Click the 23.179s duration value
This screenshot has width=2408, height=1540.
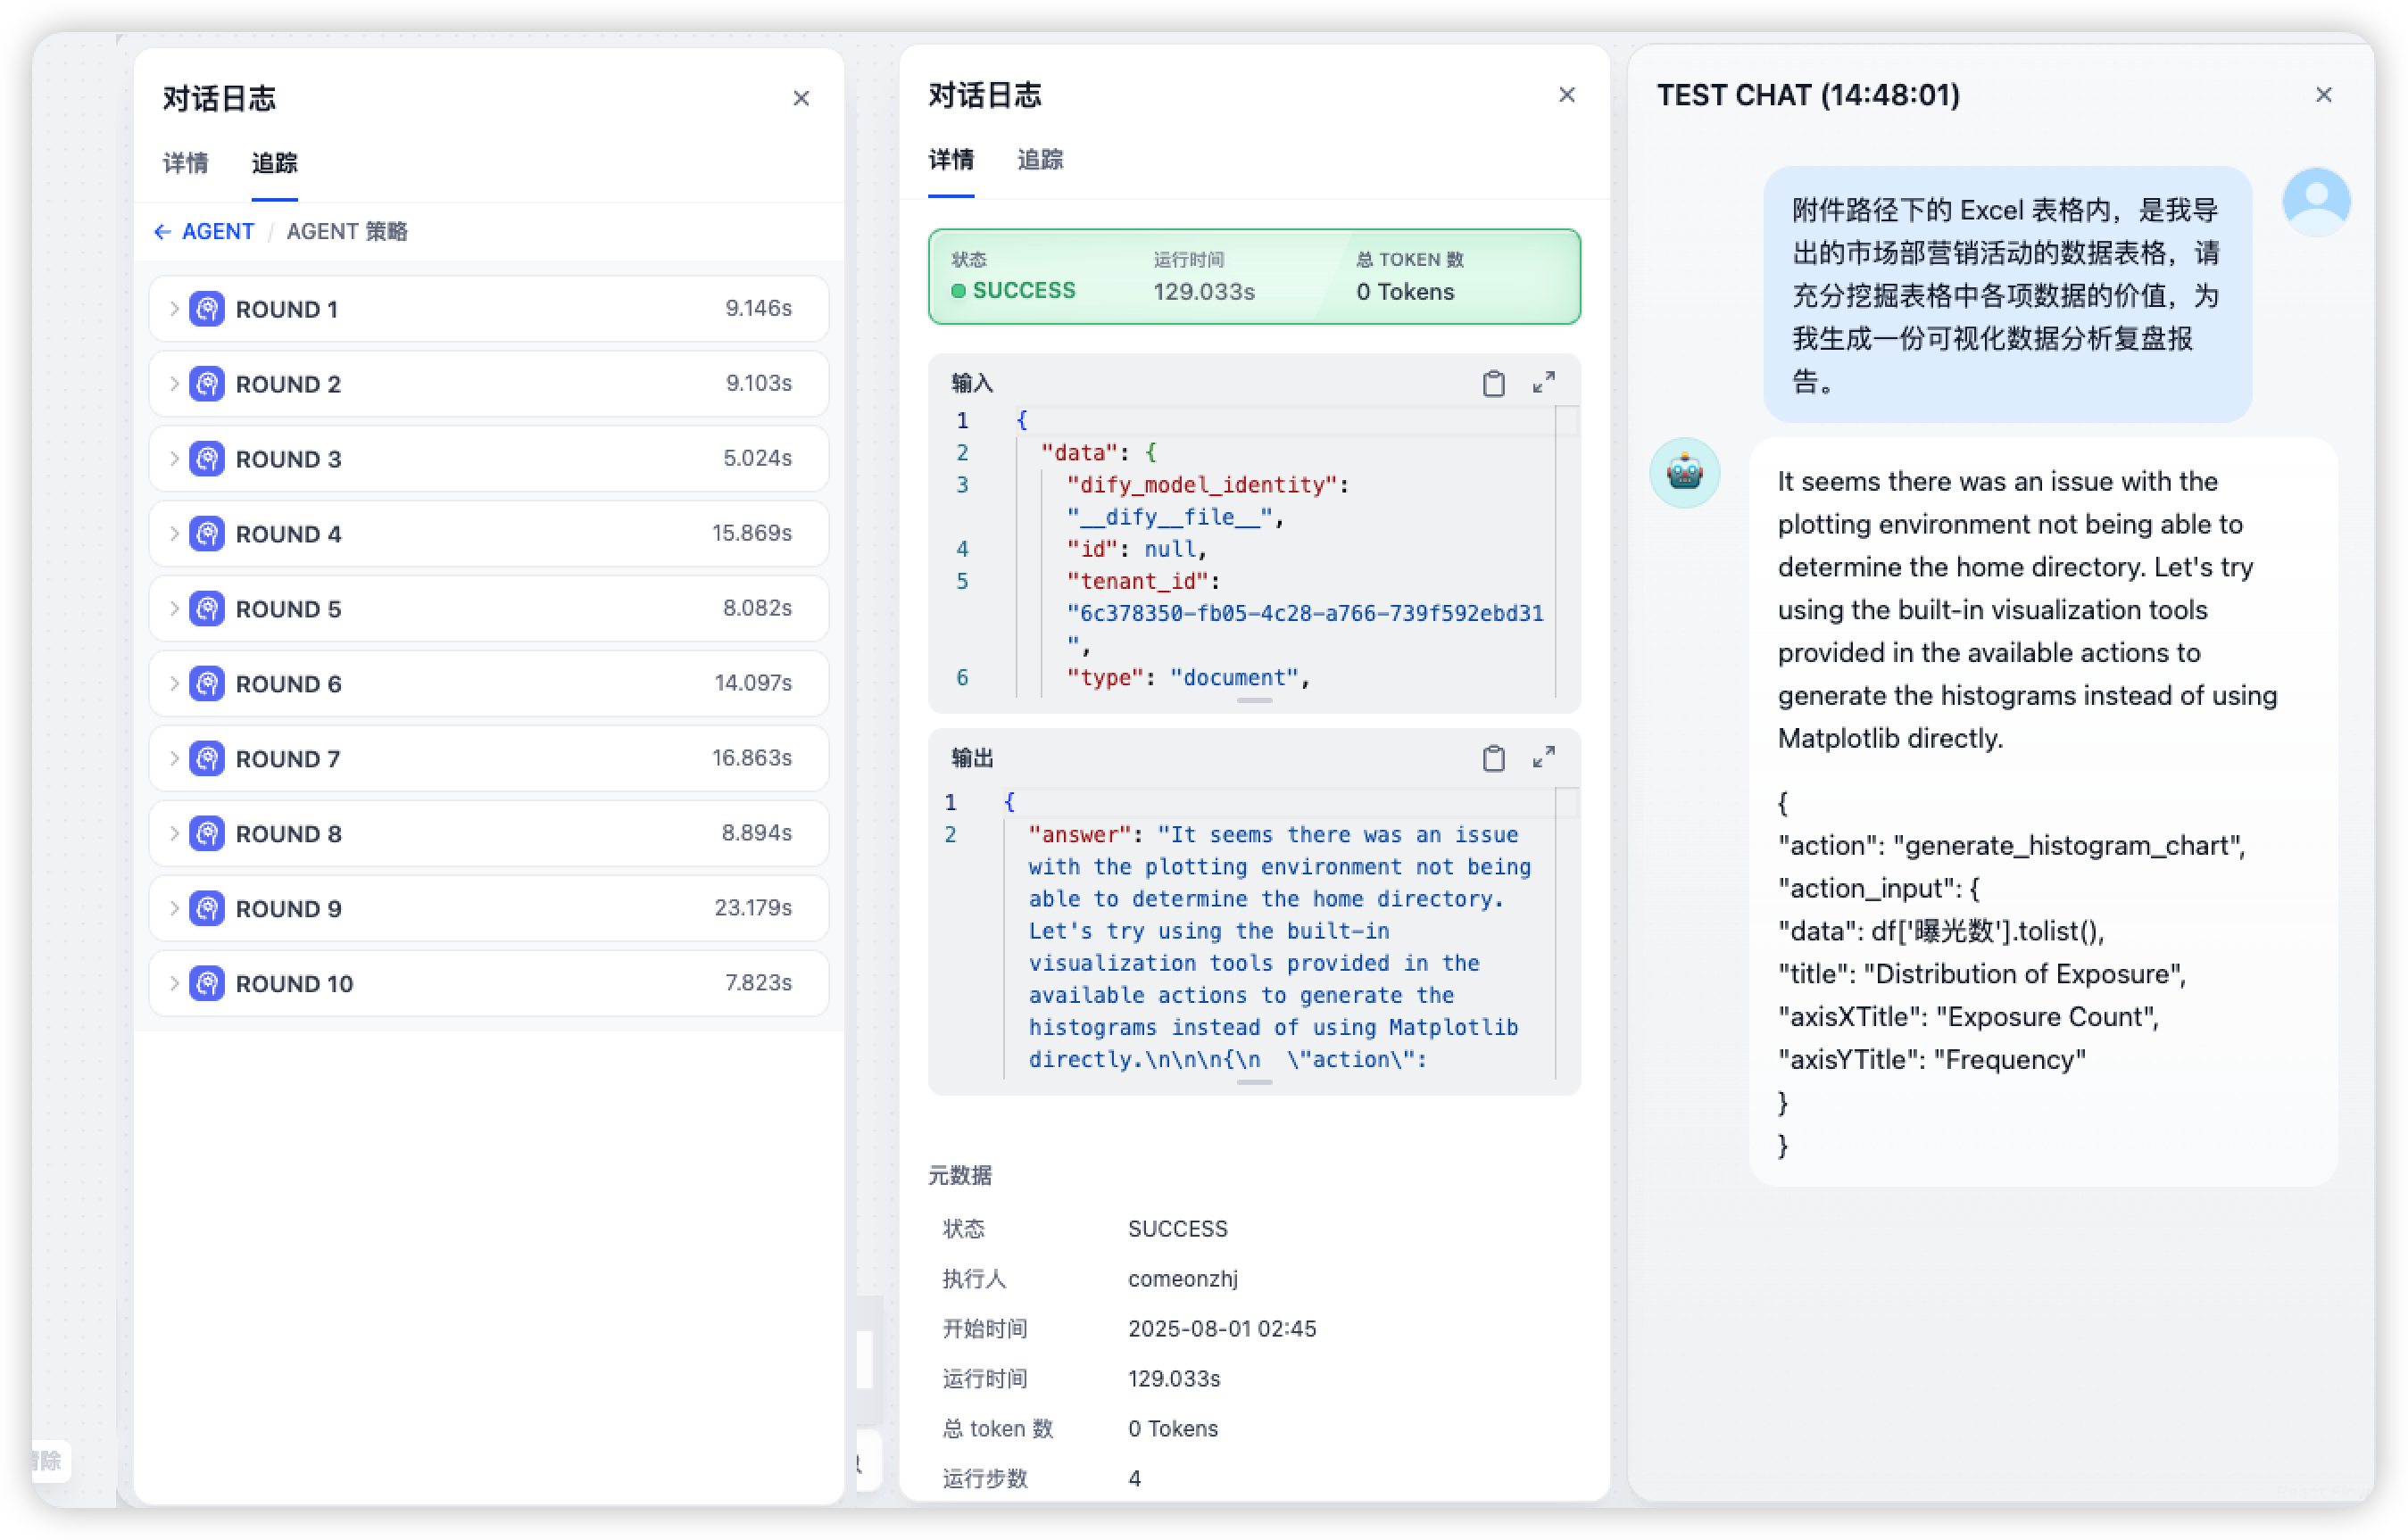(x=753, y=908)
